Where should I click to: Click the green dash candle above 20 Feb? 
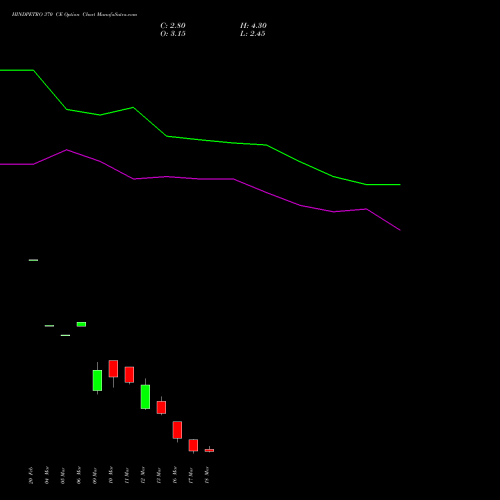[33, 260]
